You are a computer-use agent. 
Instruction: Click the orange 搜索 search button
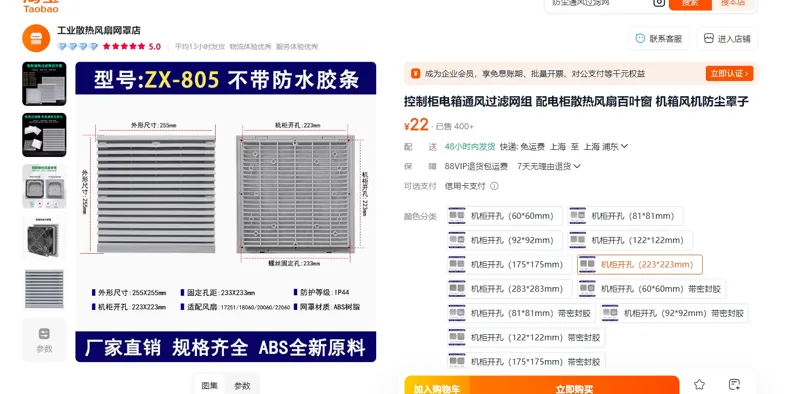690,4
